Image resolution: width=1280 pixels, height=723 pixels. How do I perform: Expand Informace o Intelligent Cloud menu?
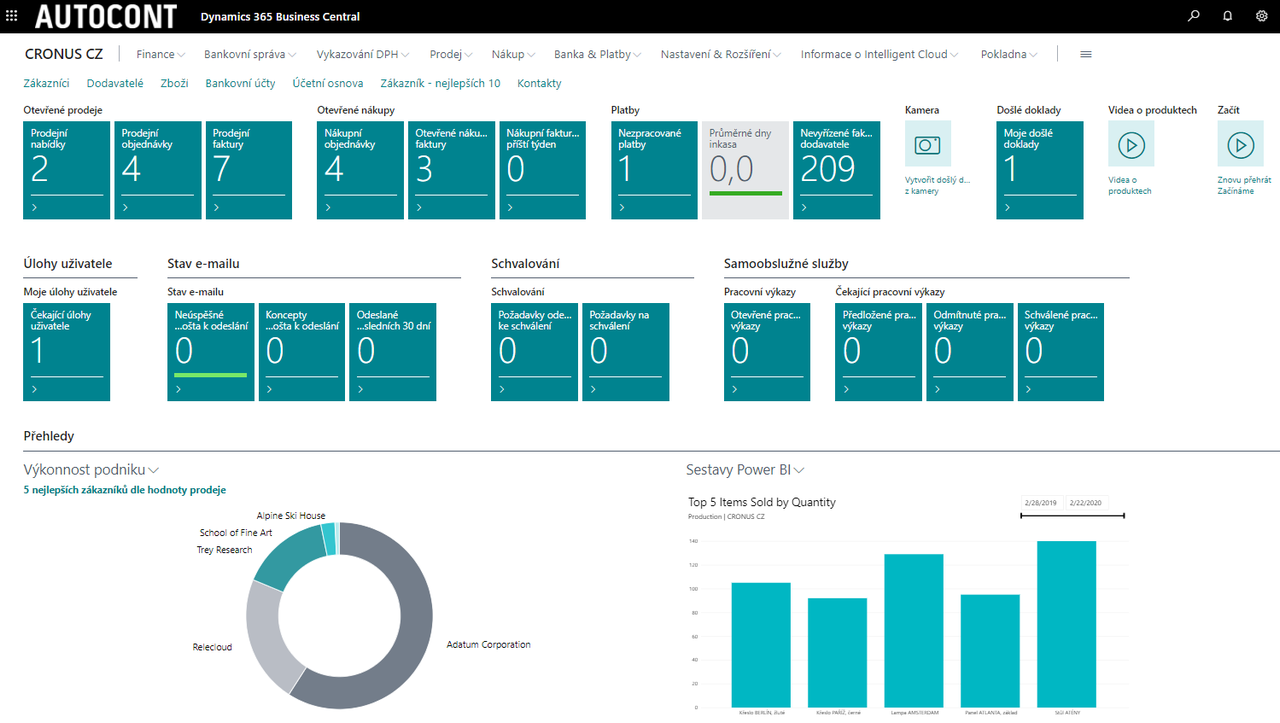880,54
